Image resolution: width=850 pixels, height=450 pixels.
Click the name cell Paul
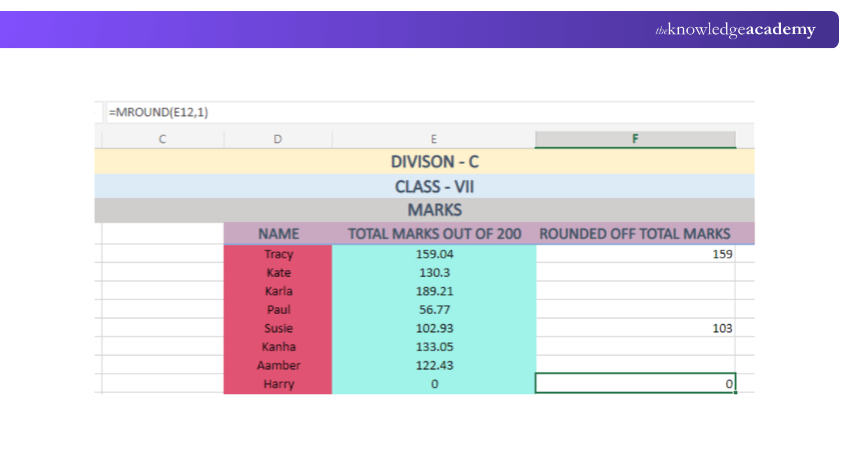(x=278, y=310)
